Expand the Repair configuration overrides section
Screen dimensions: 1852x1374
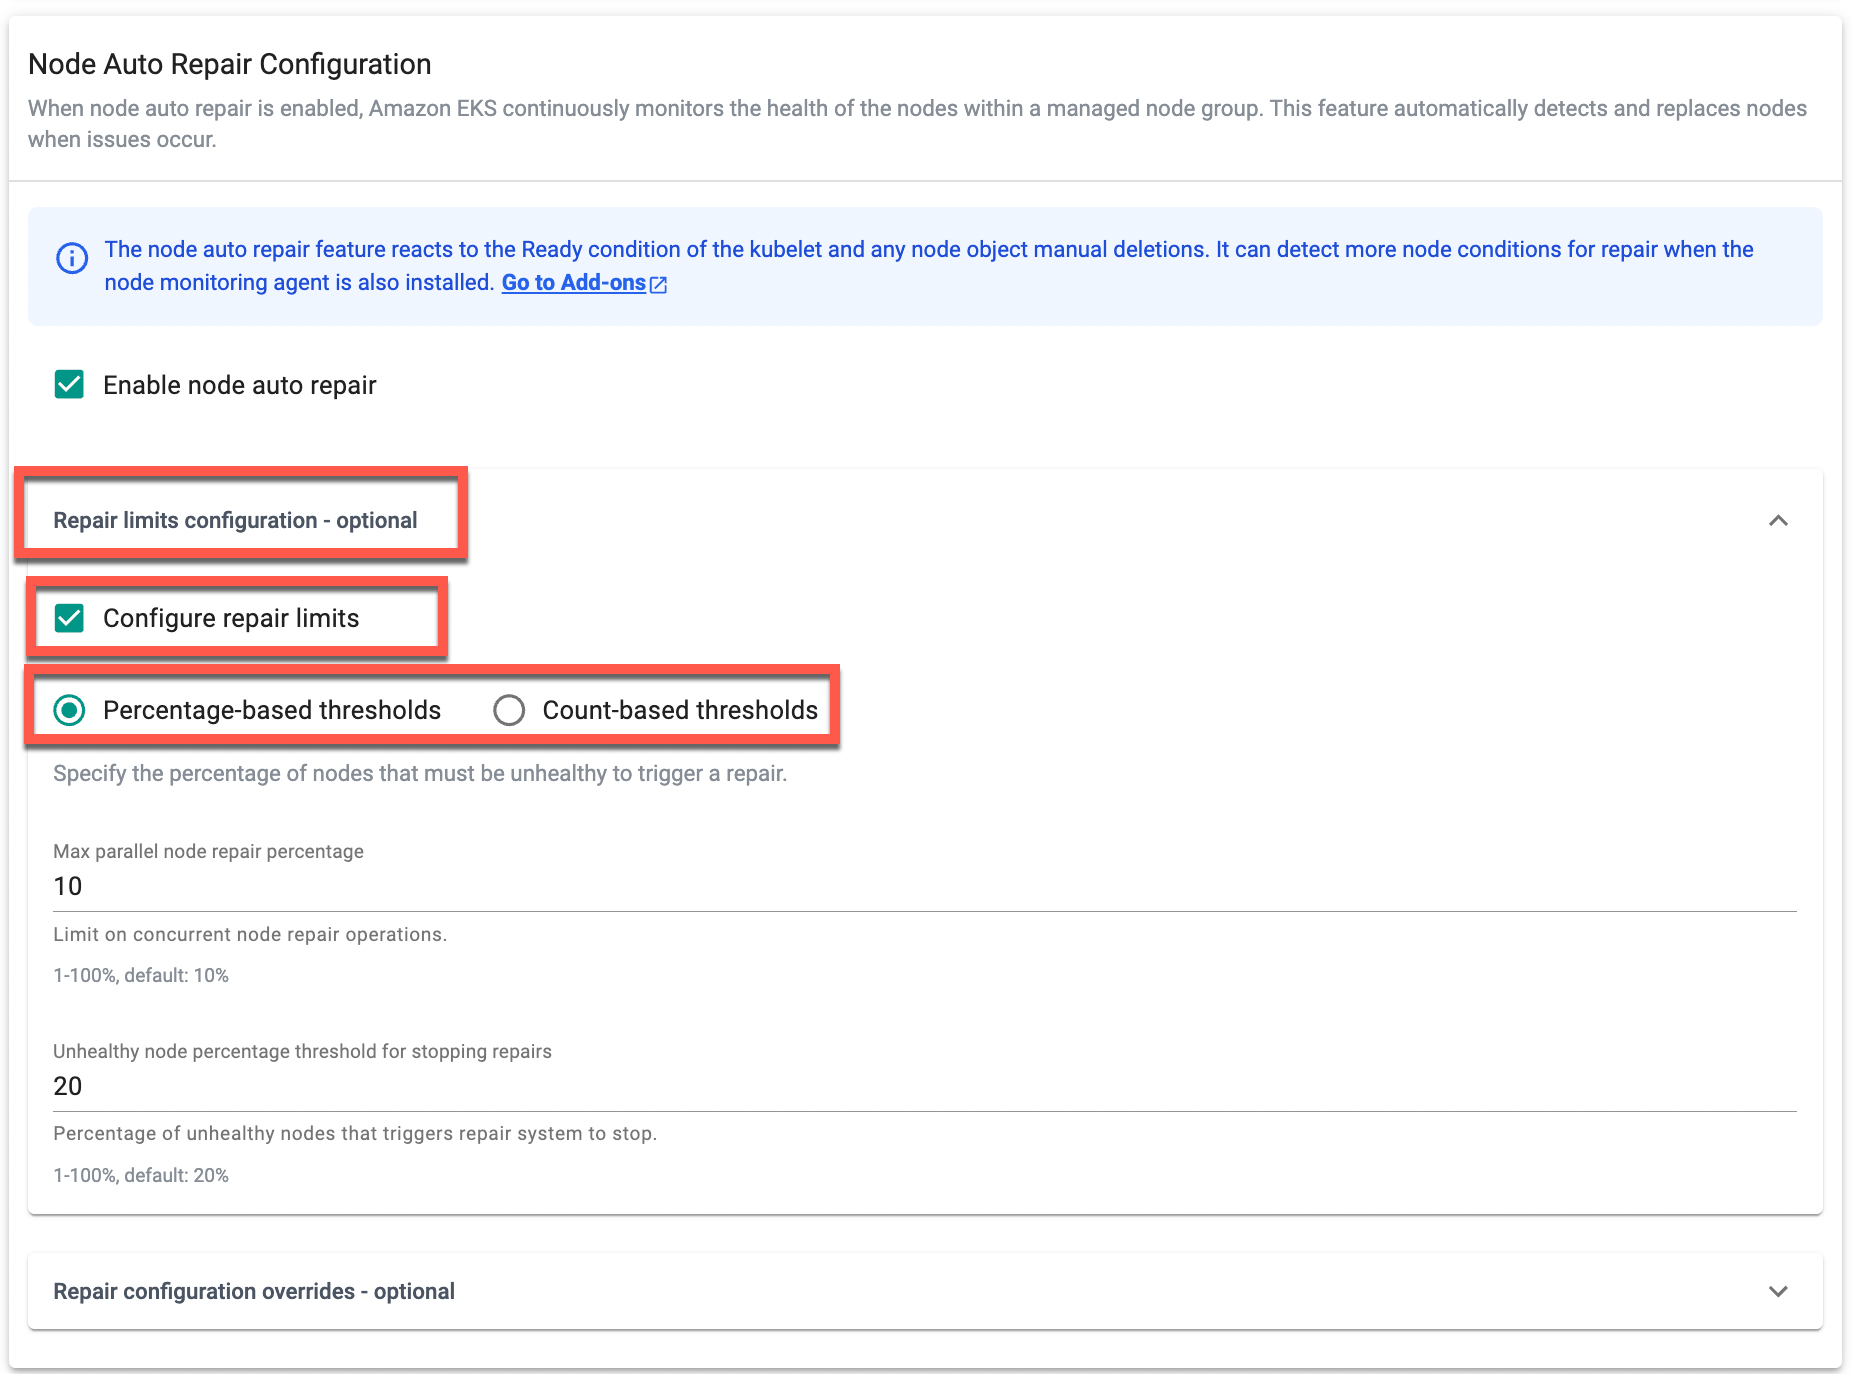point(1777,1292)
